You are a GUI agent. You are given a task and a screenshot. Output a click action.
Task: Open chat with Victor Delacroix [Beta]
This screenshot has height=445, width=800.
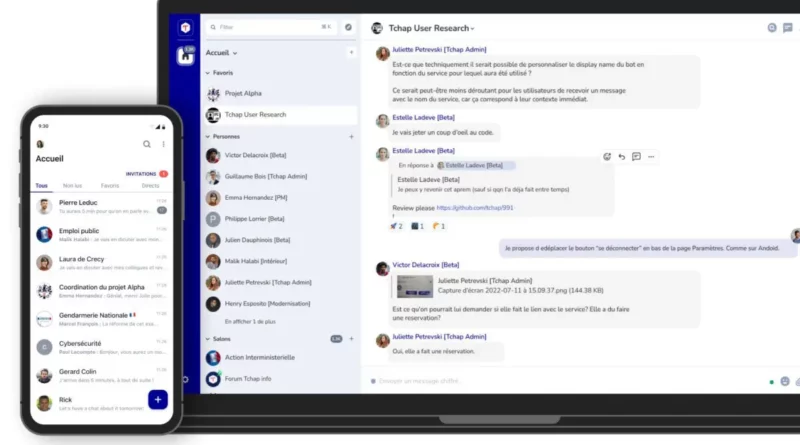click(280, 155)
